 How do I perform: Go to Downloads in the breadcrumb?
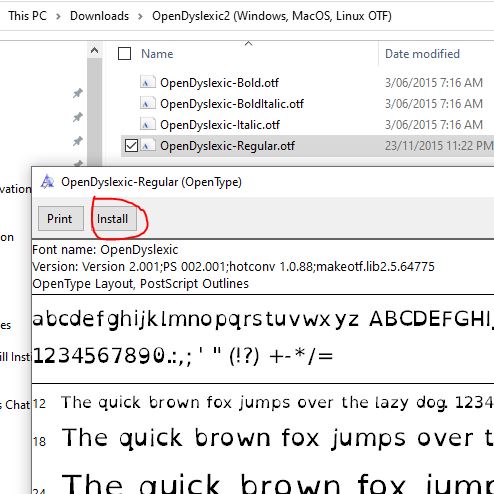click(x=99, y=16)
